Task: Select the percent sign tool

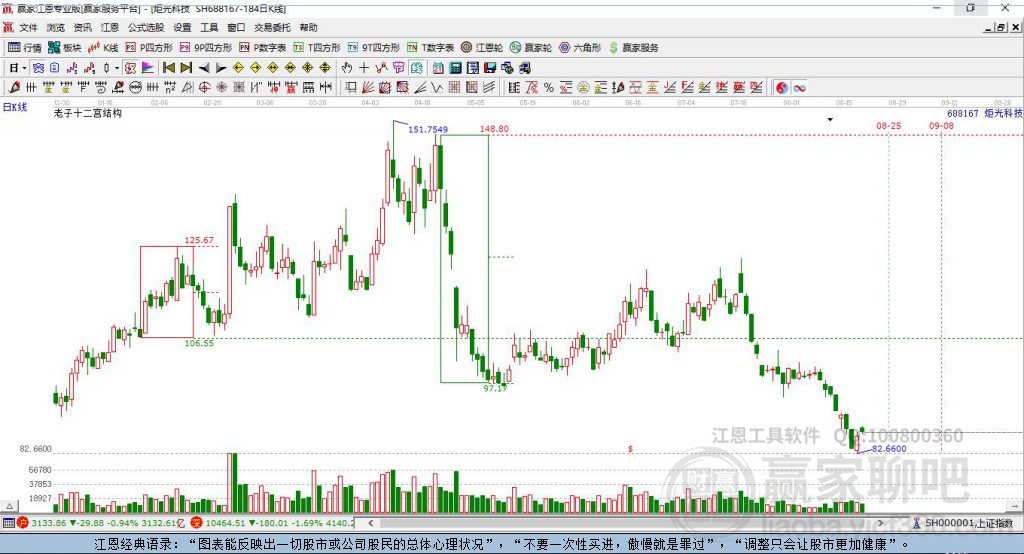Action: (549, 88)
